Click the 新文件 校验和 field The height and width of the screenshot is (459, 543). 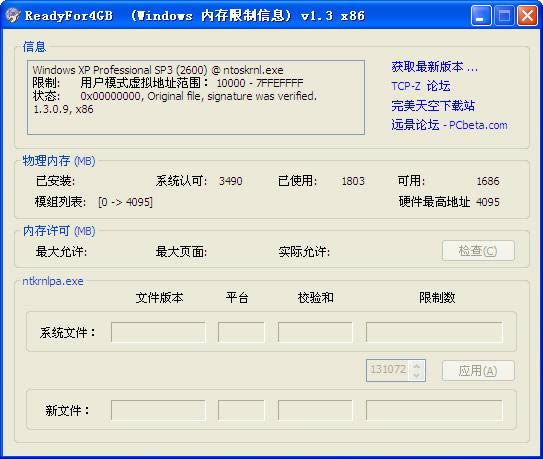[315, 411]
